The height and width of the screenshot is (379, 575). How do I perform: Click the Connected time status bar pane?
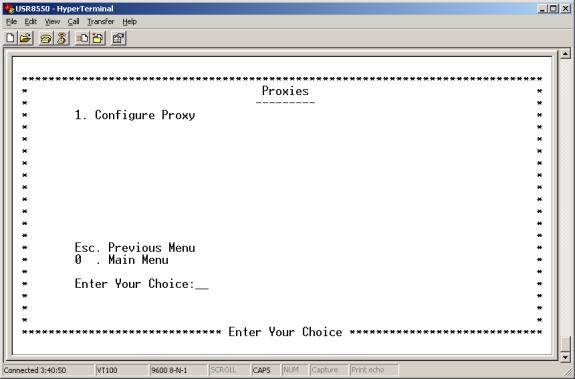tap(35, 370)
